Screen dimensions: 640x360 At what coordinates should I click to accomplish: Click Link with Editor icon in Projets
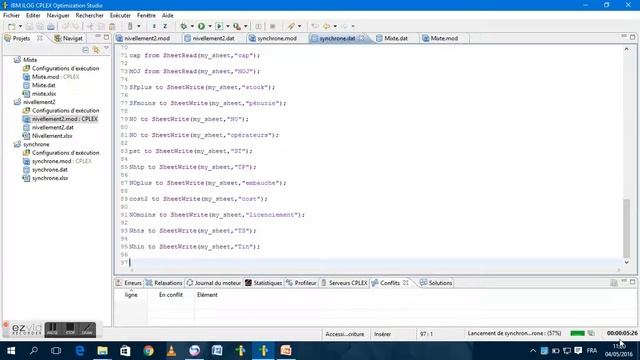pyautogui.click(x=96, y=50)
